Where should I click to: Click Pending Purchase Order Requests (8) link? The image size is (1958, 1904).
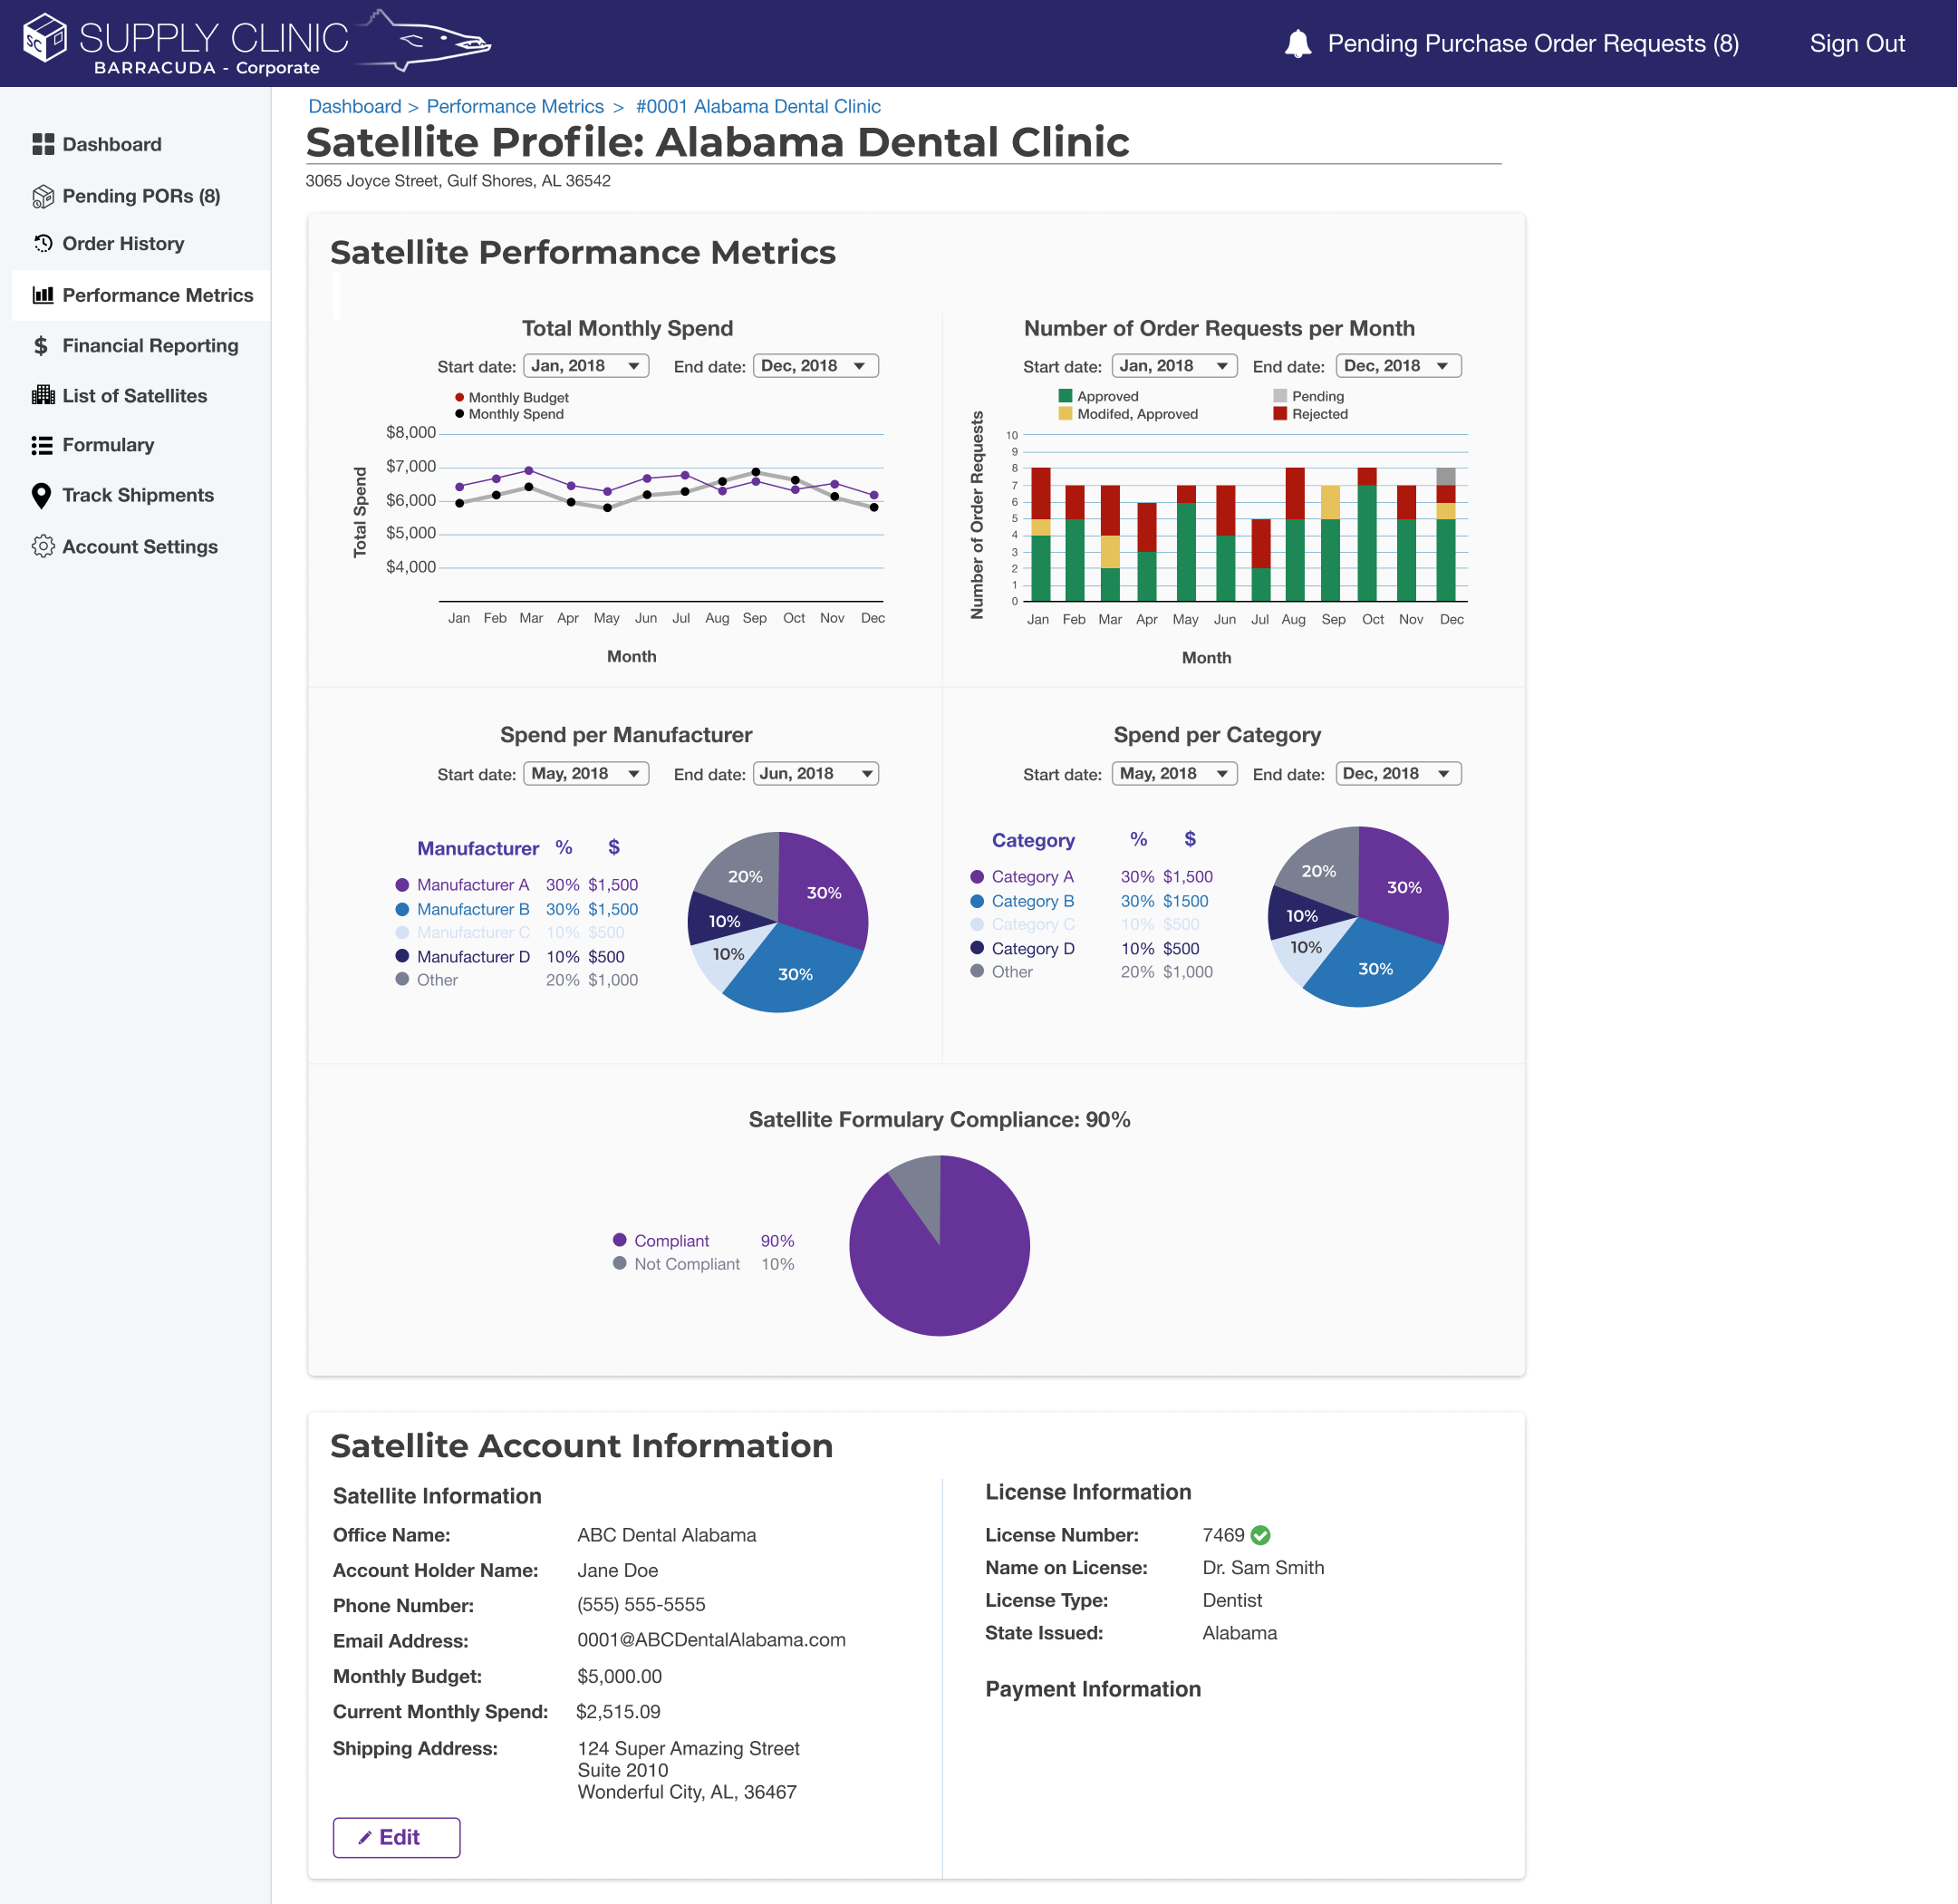(1533, 43)
